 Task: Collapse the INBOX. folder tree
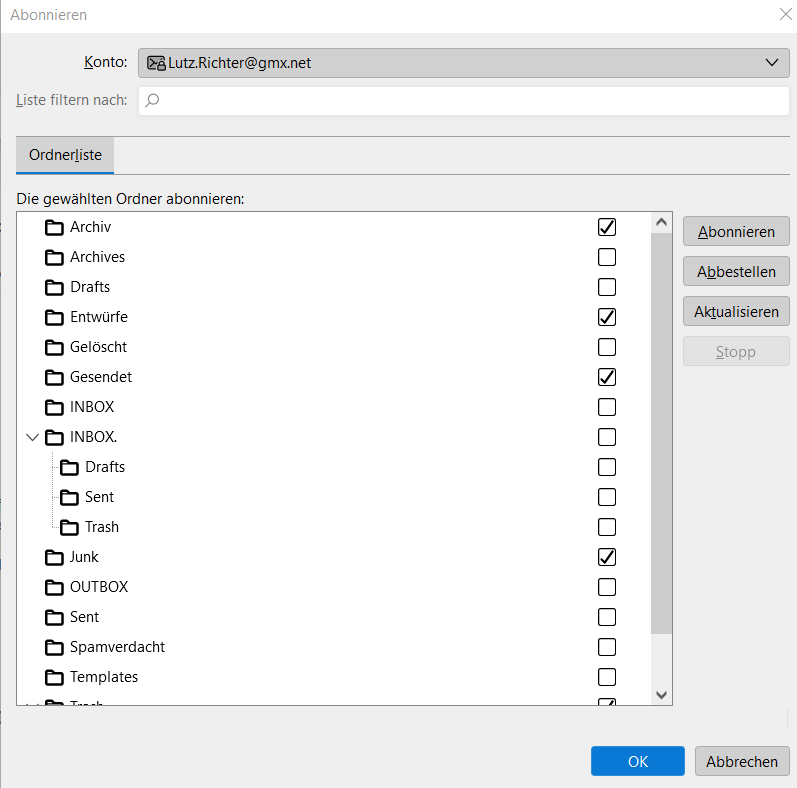click(32, 437)
